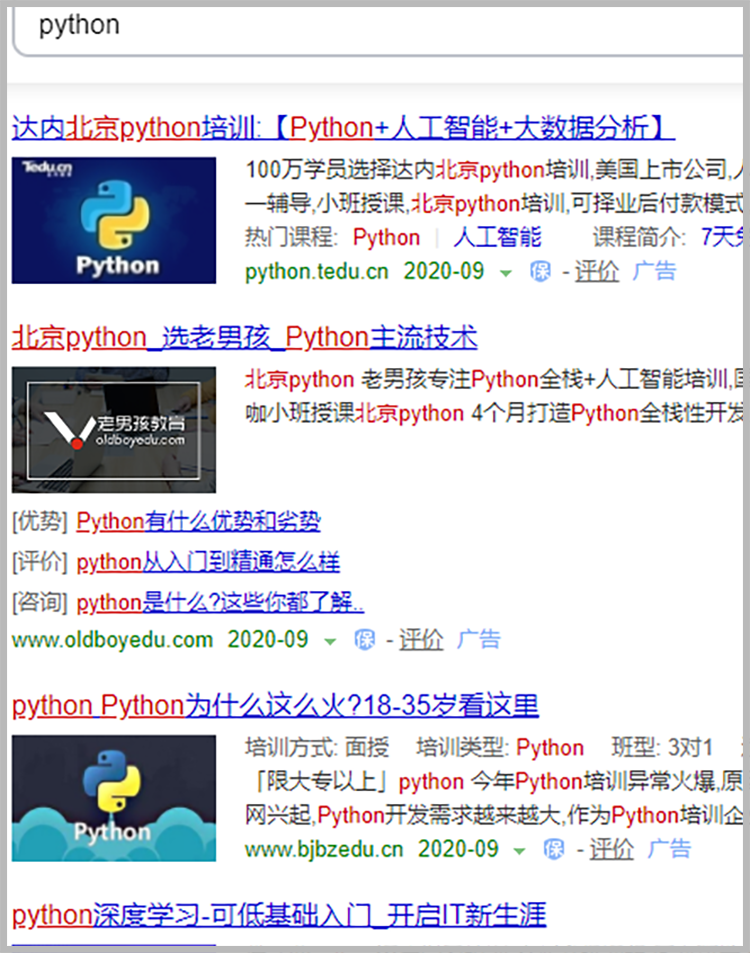The height and width of the screenshot is (953, 750).
Task: Visit www.oldboyedu.com green URL
Action: pyautogui.click(x=112, y=640)
